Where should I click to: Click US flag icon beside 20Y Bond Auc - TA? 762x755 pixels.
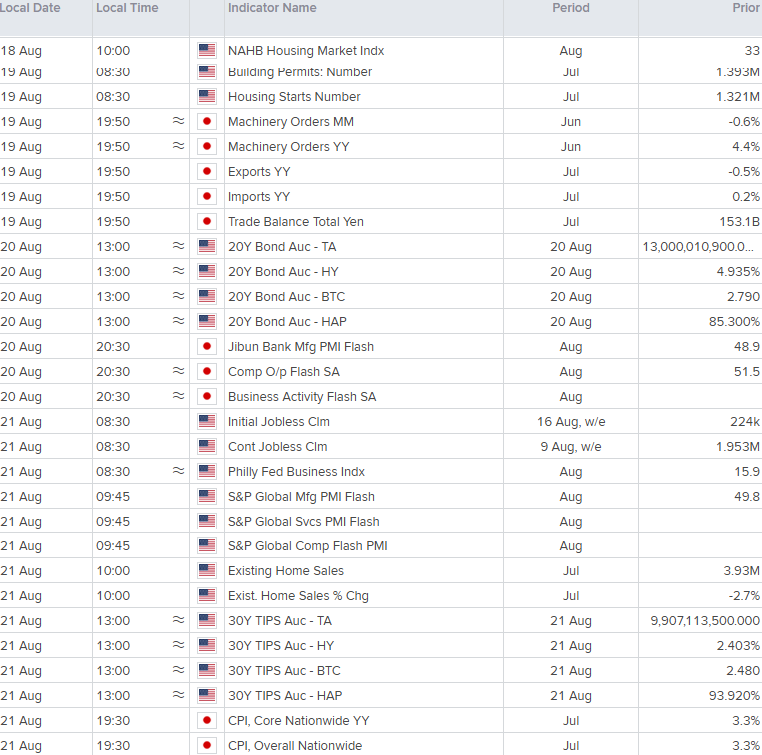coord(207,246)
